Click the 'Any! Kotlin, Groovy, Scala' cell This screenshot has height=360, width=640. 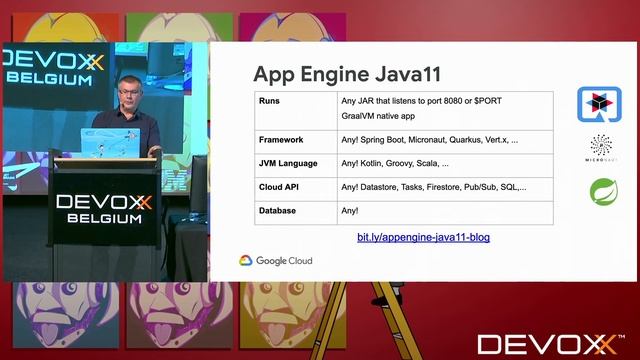[x=445, y=166]
